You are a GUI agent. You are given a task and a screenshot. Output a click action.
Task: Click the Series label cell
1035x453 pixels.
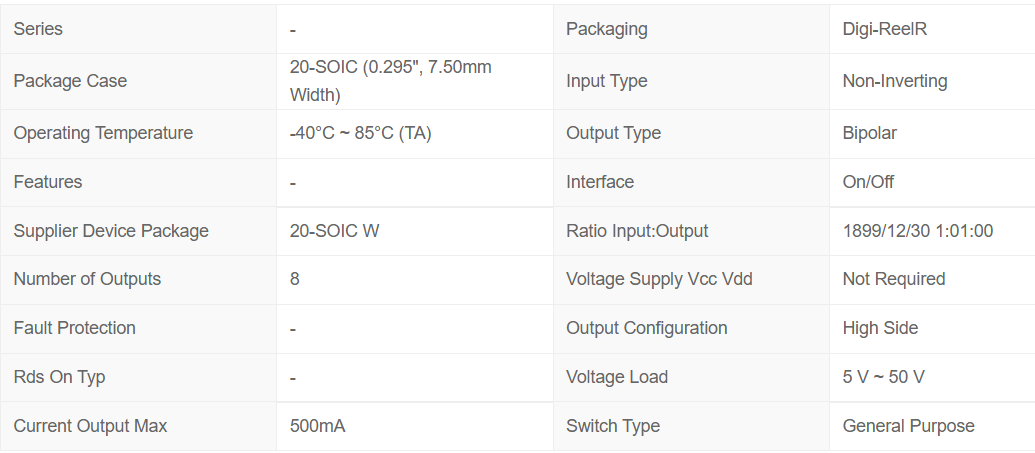pos(138,29)
